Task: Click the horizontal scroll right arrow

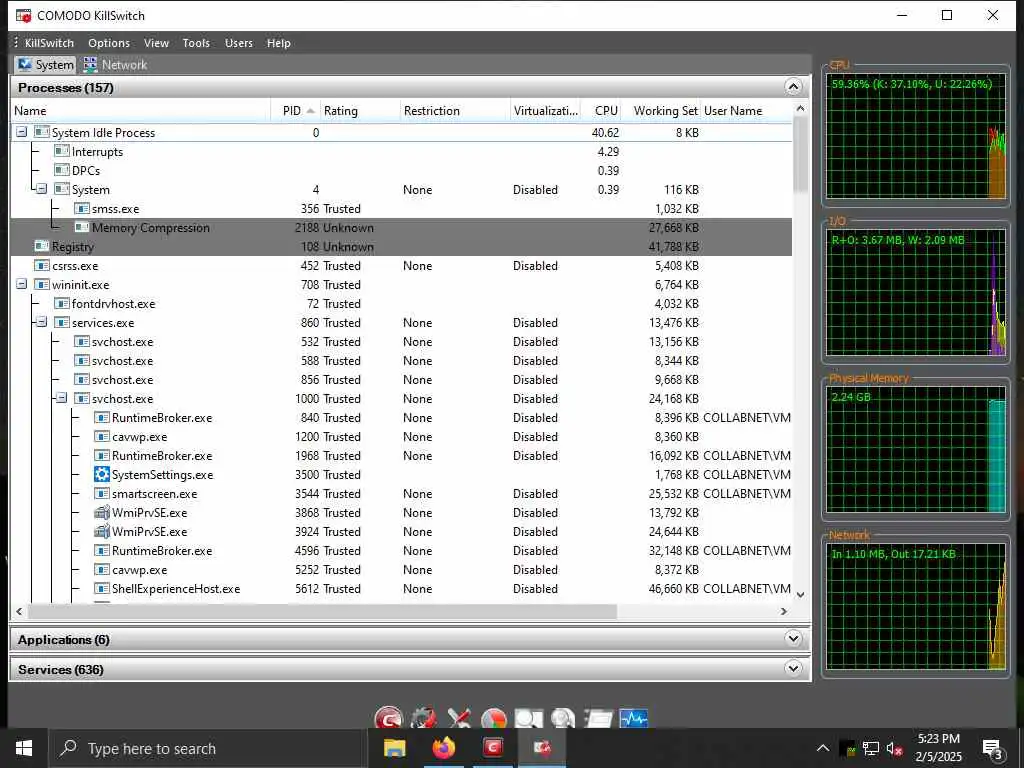Action: pos(784,611)
